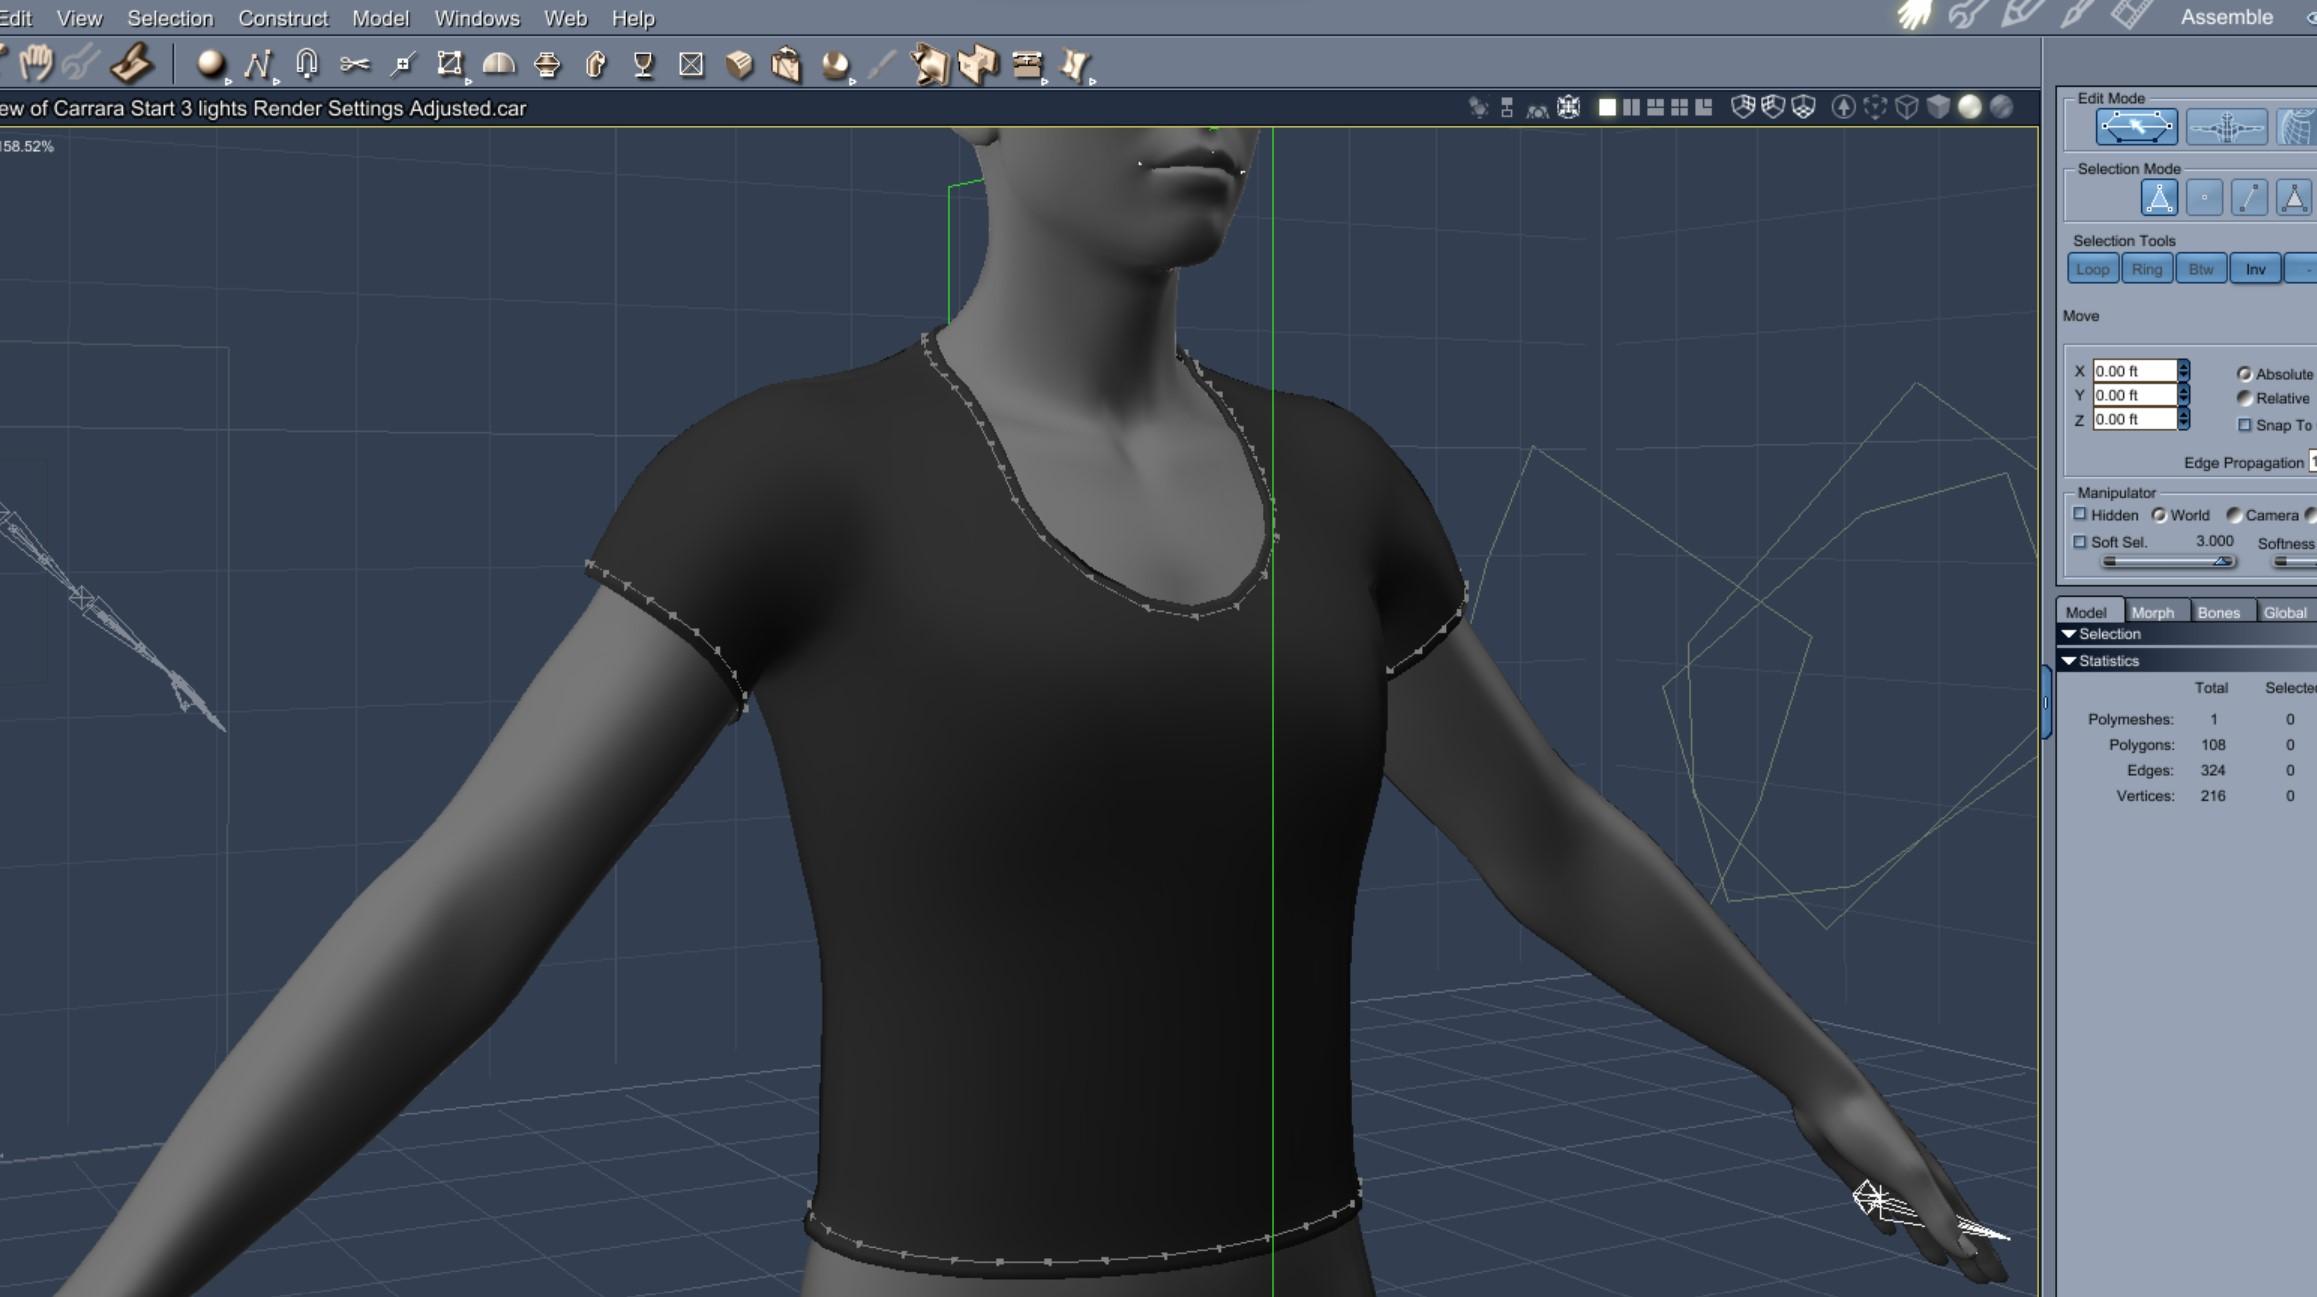
Task: Select the magnet tool in toolbar
Action: tap(307, 65)
